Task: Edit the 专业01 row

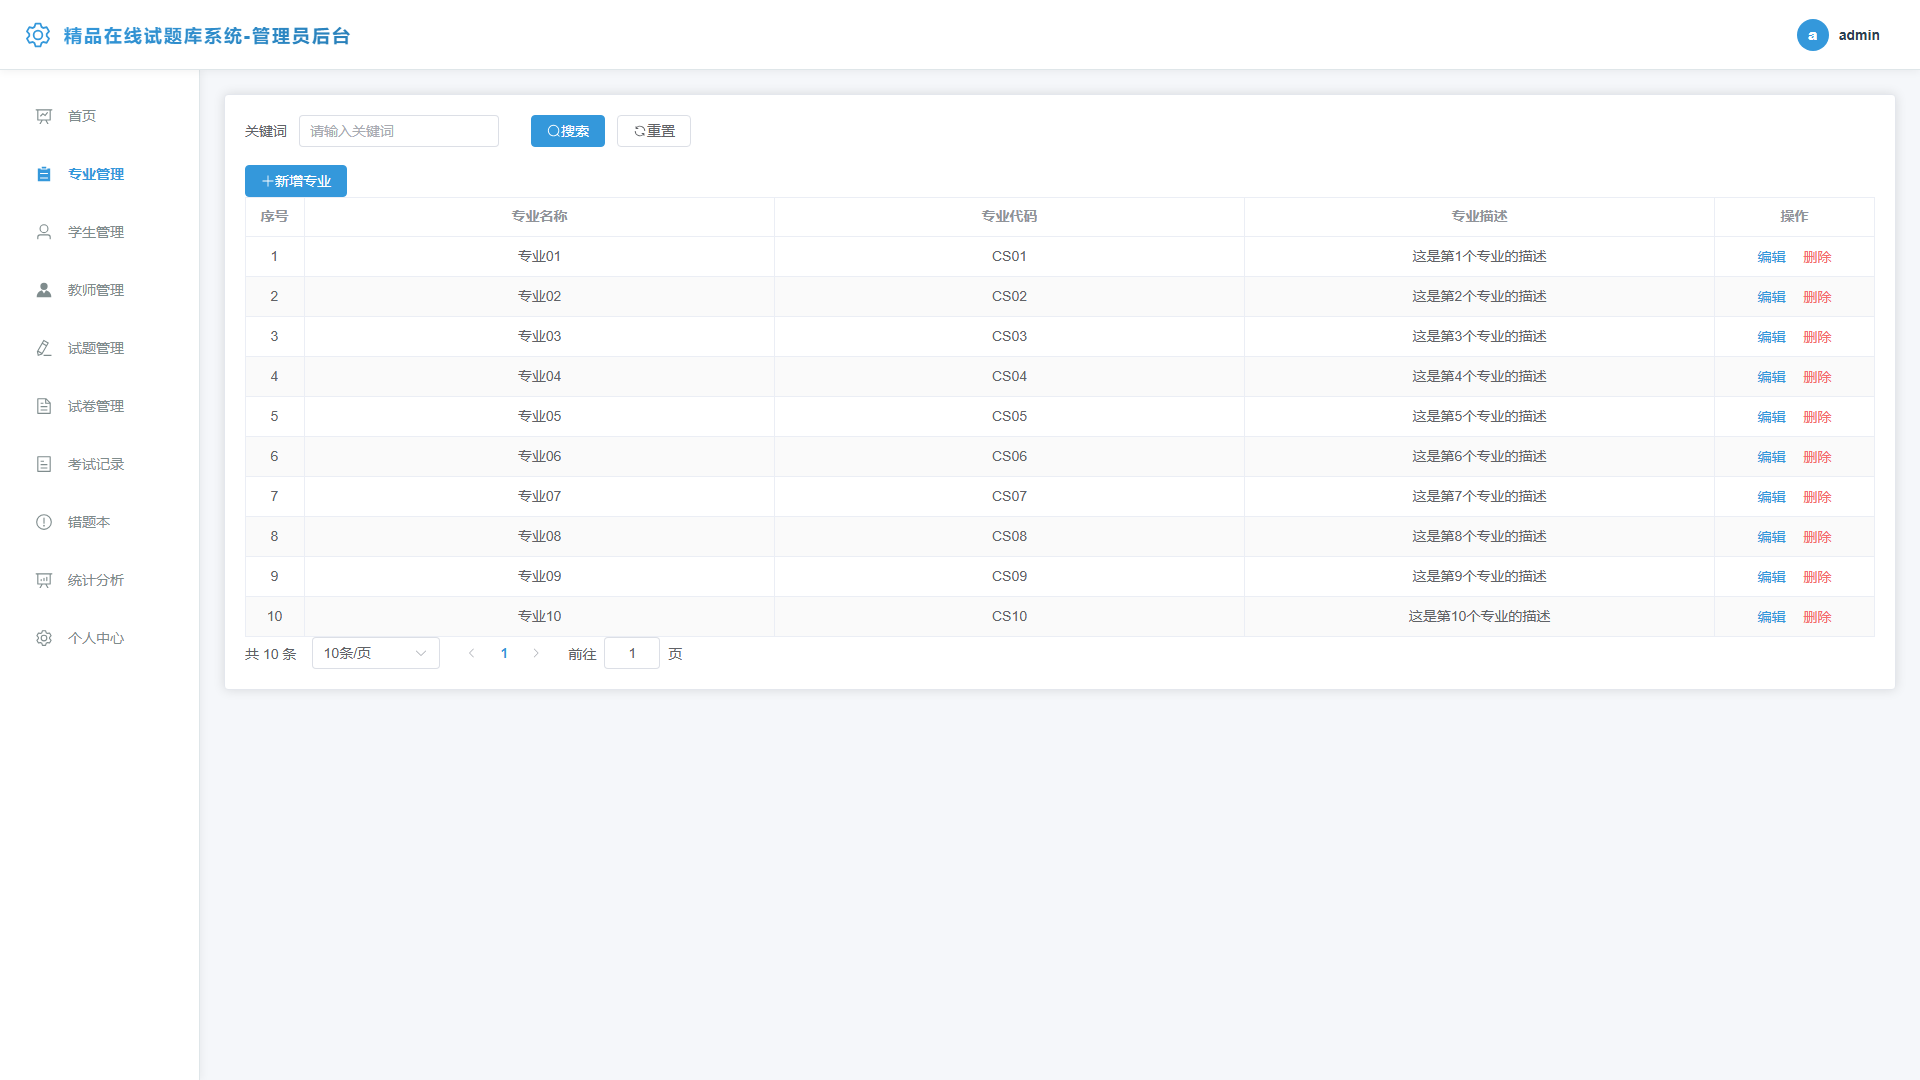Action: pyautogui.click(x=1771, y=257)
